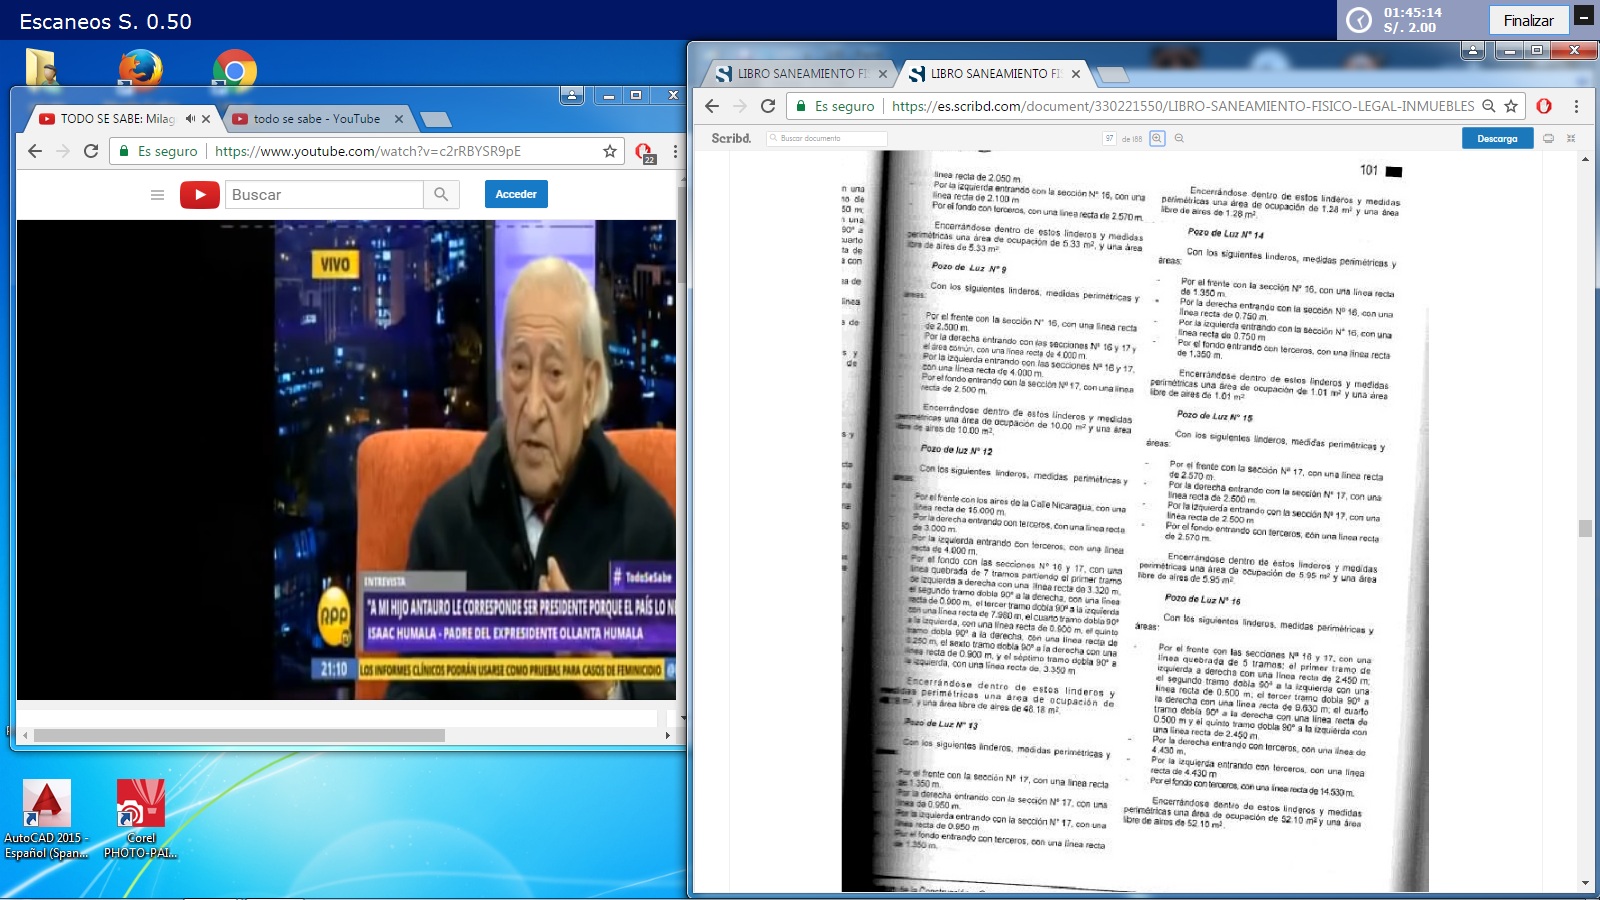Image resolution: width=1600 pixels, height=900 pixels.
Task: Click the Acceder sign-in button
Action: tap(516, 194)
